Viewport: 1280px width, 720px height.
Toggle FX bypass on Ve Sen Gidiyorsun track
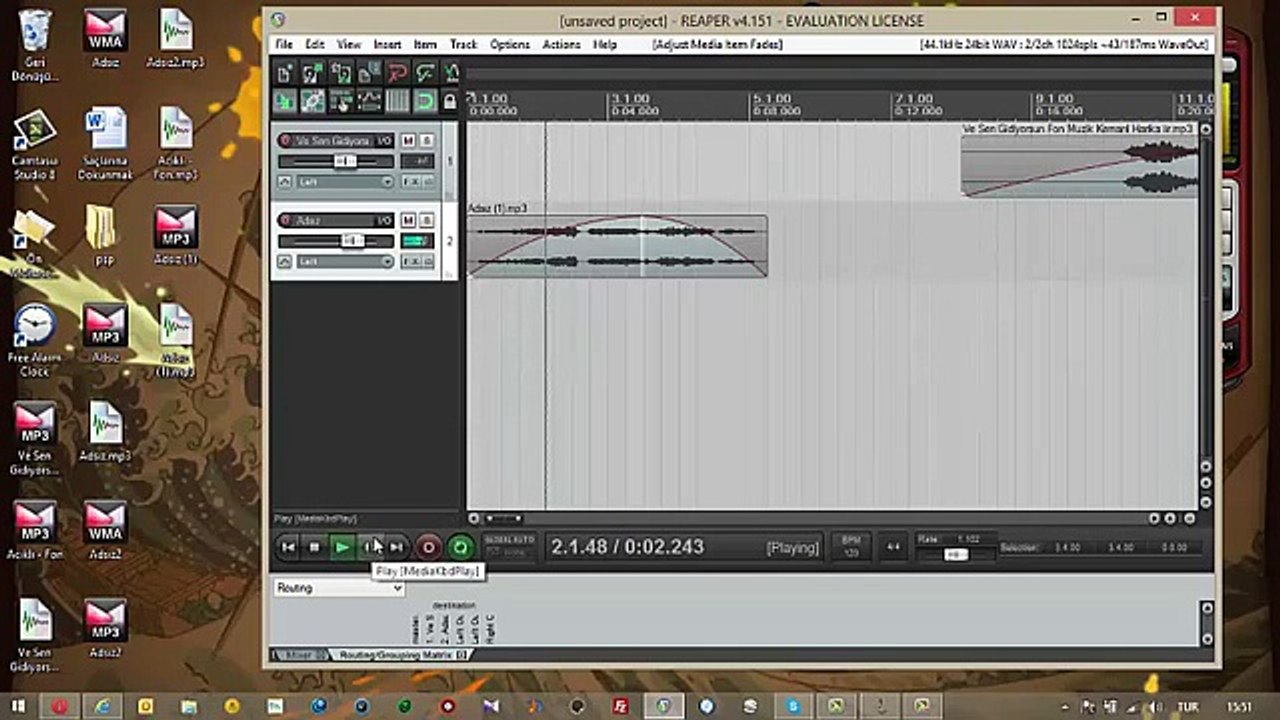click(x=428, y=182)
